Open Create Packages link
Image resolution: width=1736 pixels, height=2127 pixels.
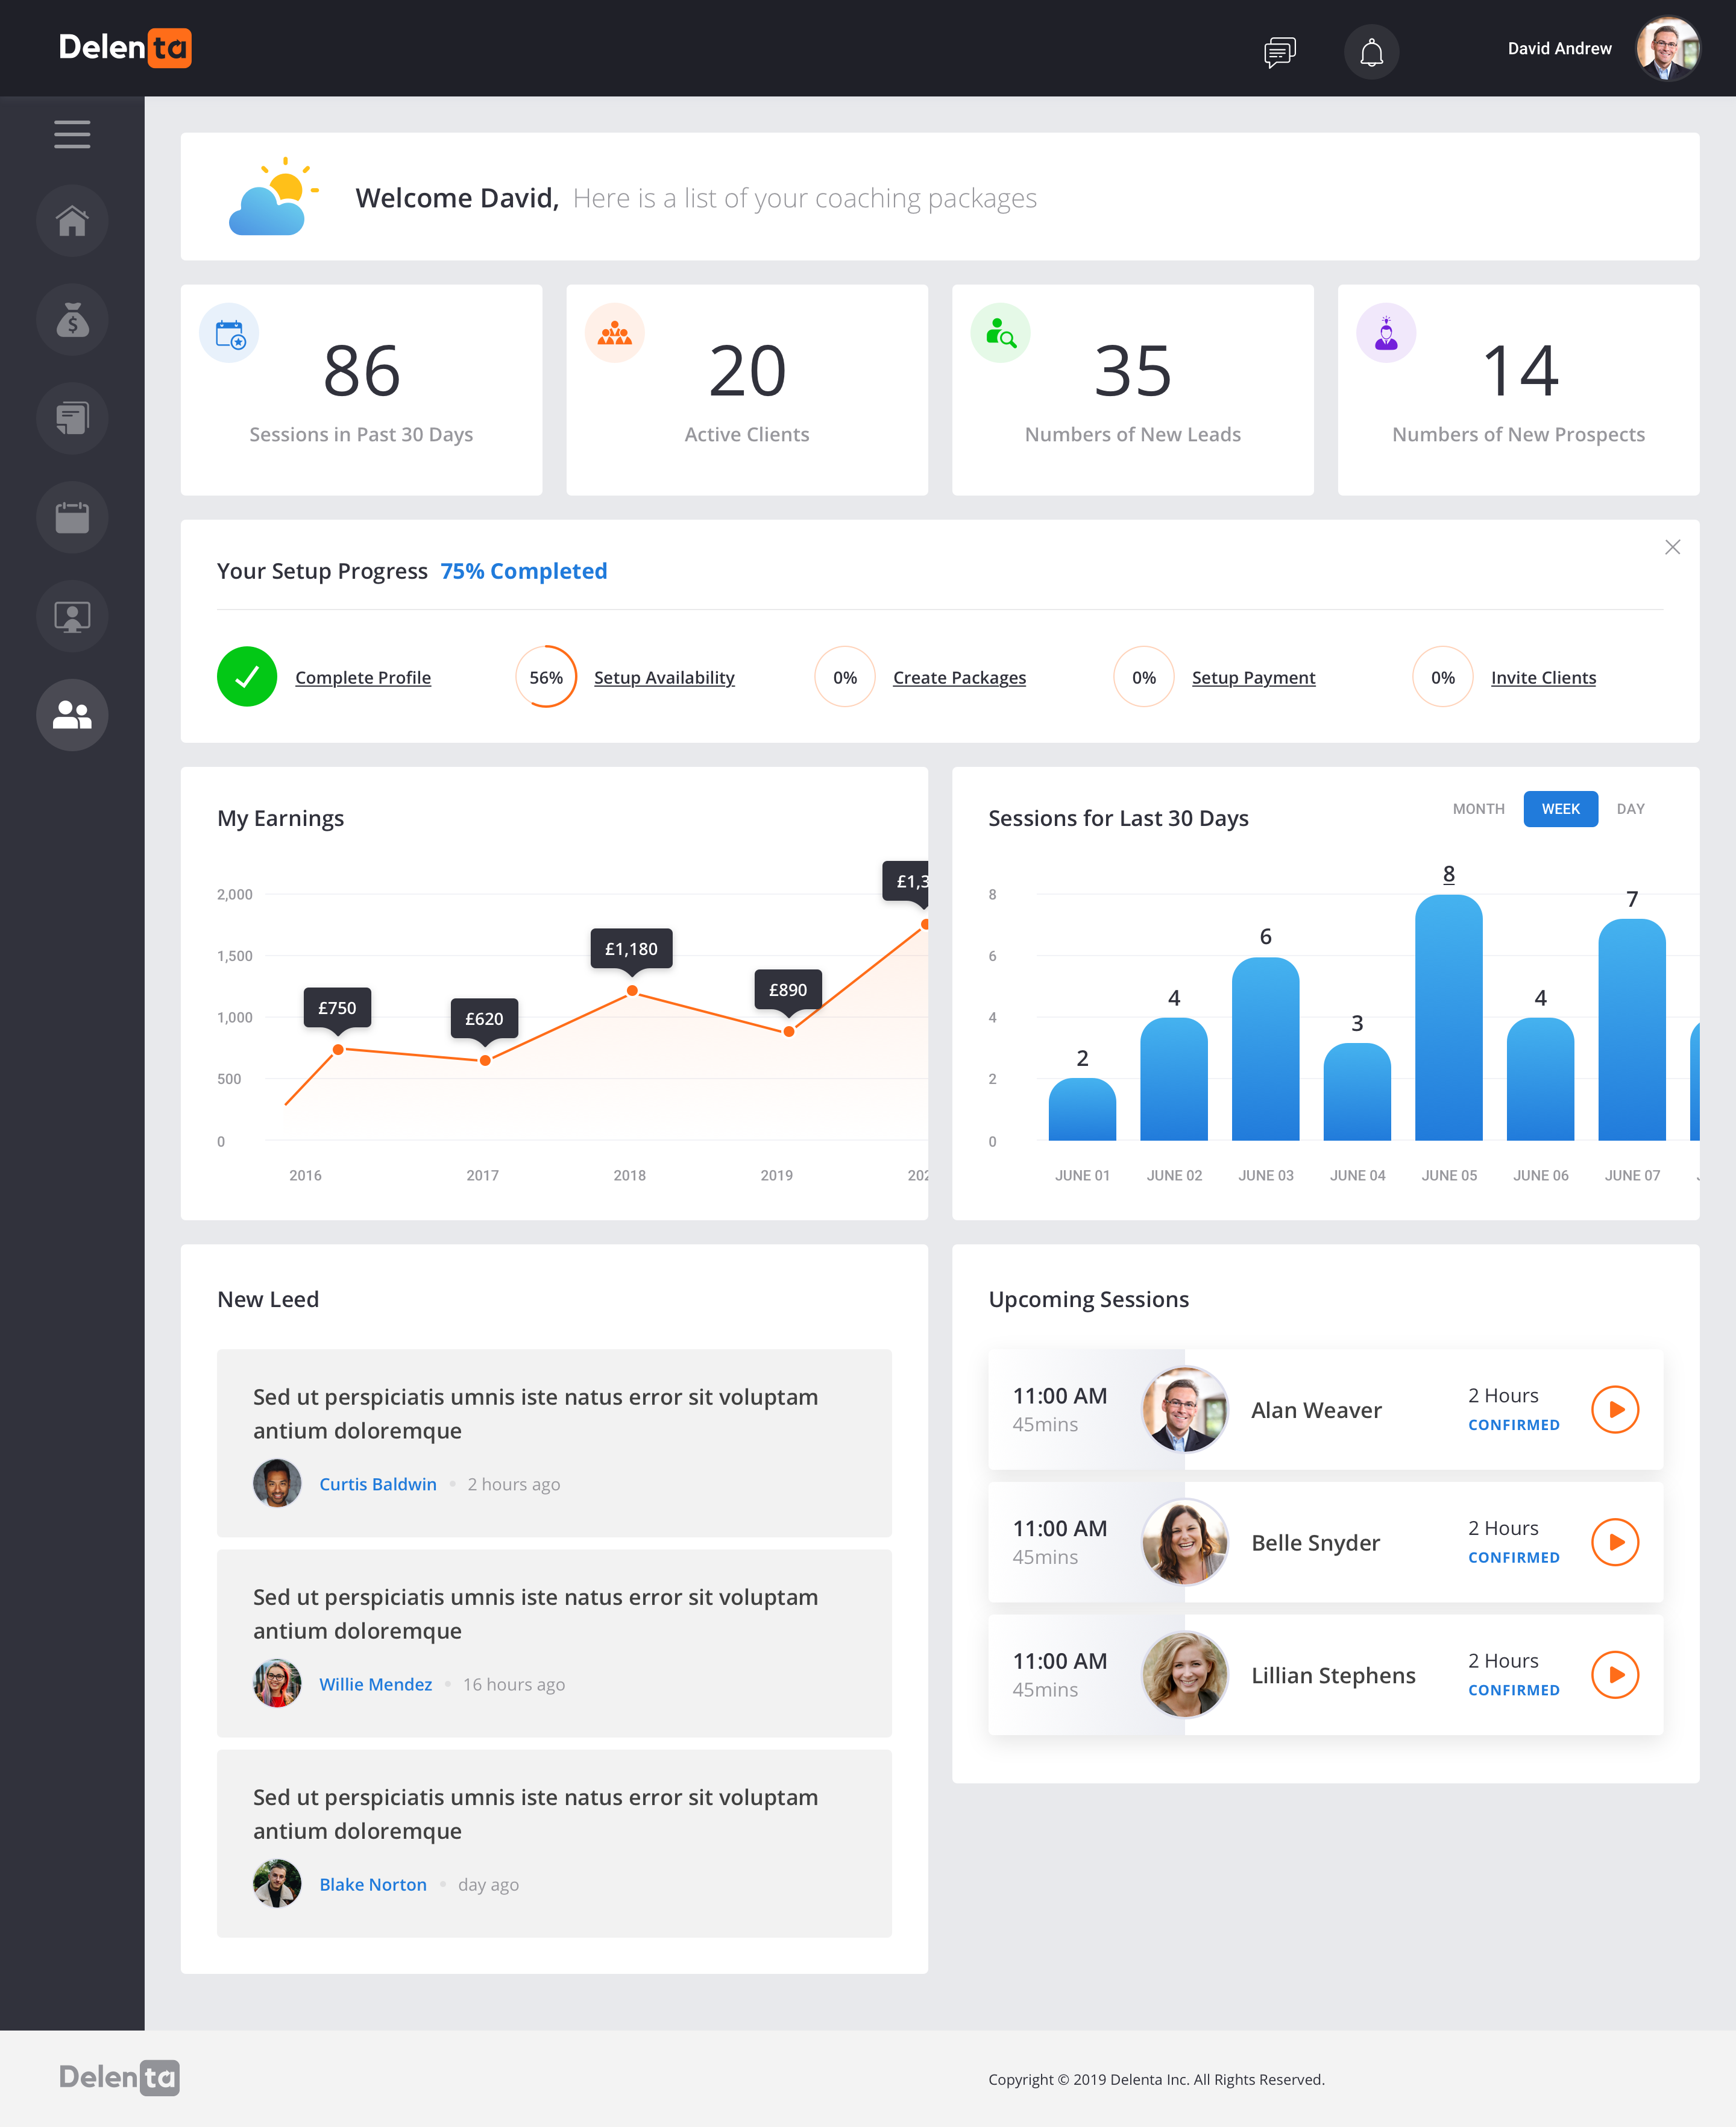pyautogui.click(x=959, y=677)
